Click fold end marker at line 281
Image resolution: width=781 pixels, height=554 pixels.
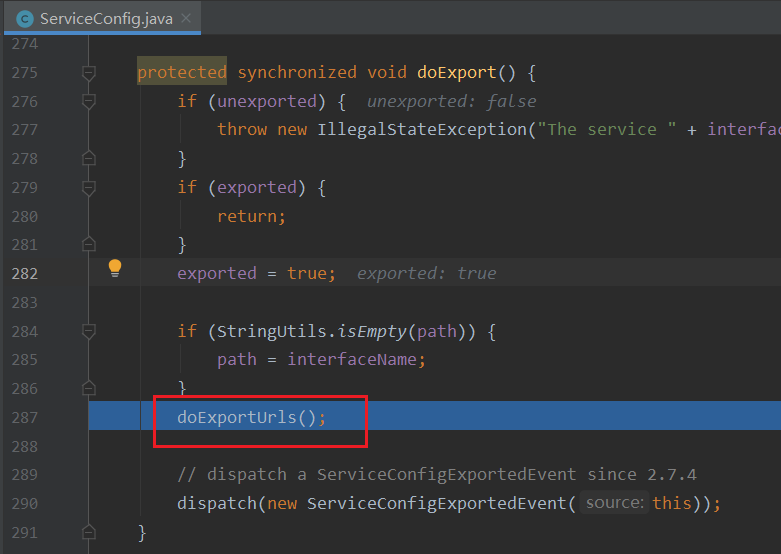[89, 245]
